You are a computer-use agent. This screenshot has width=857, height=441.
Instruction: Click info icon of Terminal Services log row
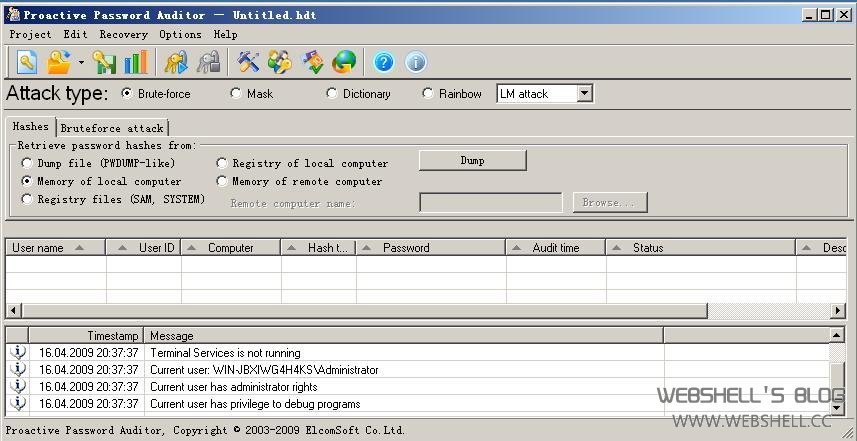[17, 352]
